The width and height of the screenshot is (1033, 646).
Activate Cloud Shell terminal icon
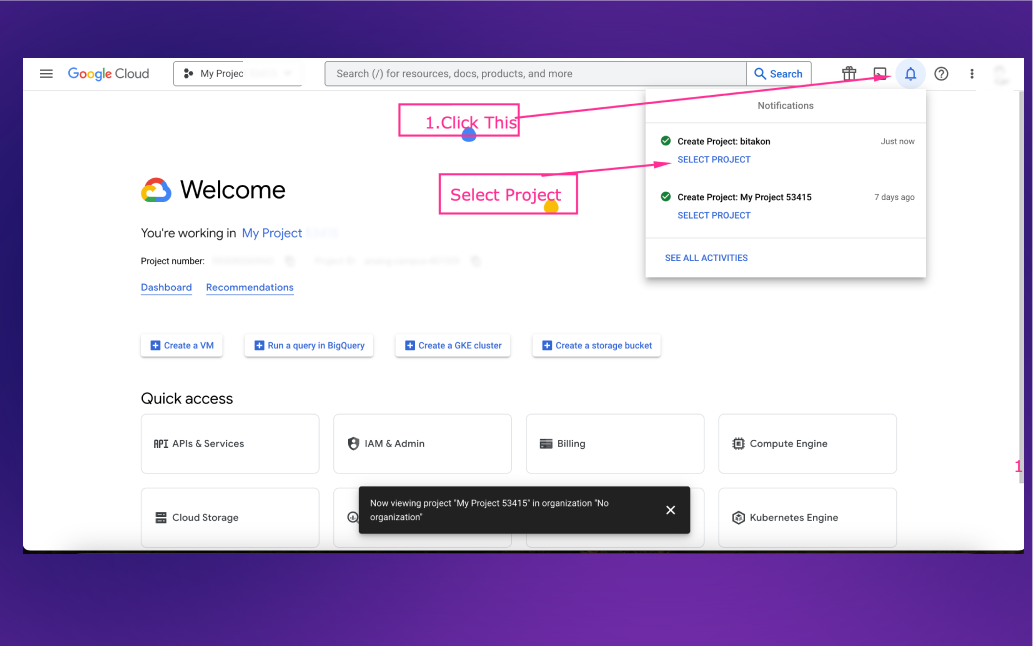[x=880, y=74]
